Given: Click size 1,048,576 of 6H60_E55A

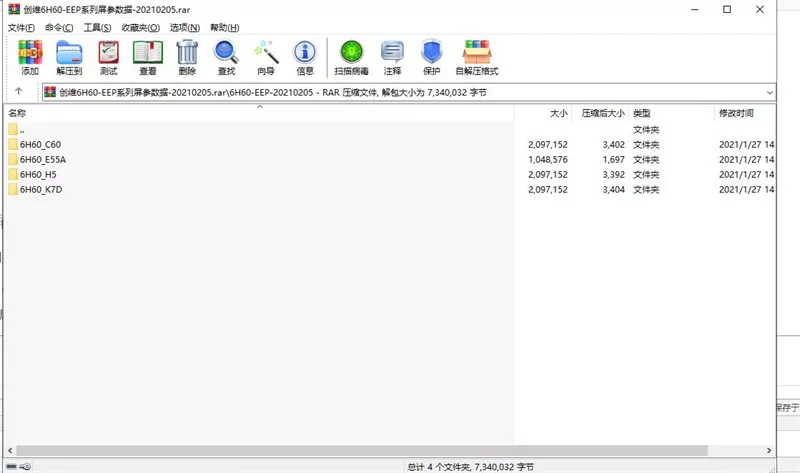Looking at the screenshot, I should [548, 159].
